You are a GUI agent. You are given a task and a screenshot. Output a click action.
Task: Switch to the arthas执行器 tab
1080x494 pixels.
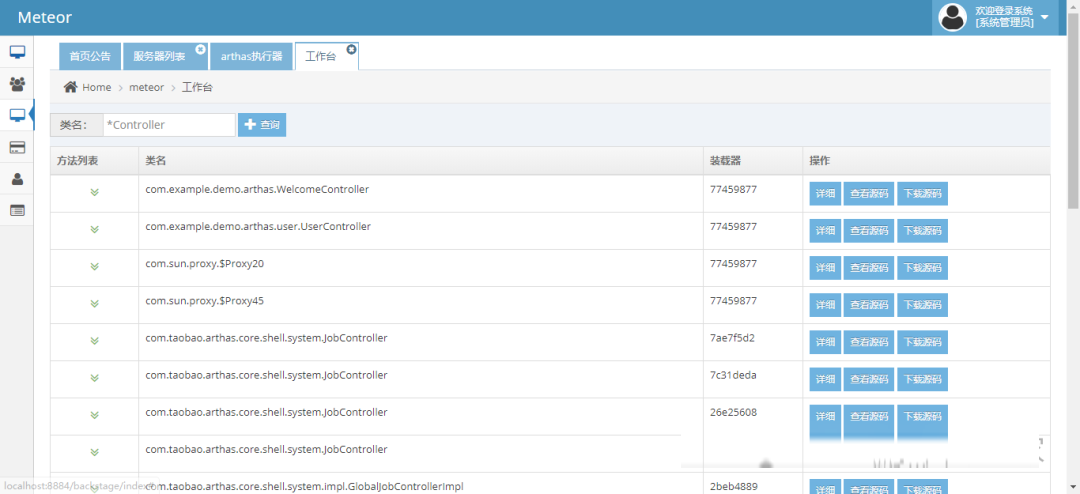click(251, 57)
